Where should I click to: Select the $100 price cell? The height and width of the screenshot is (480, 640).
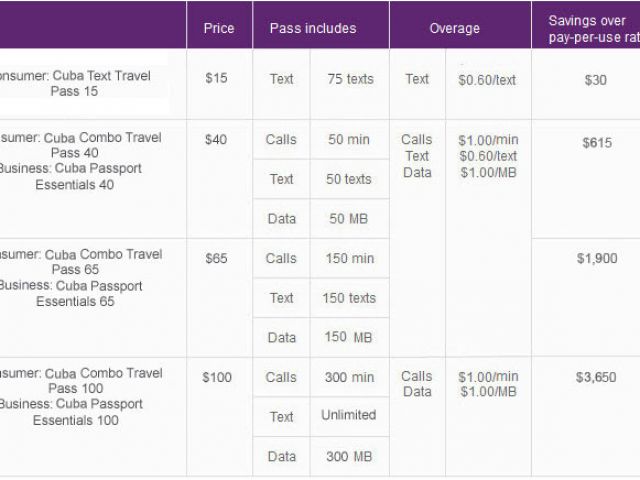216,377
